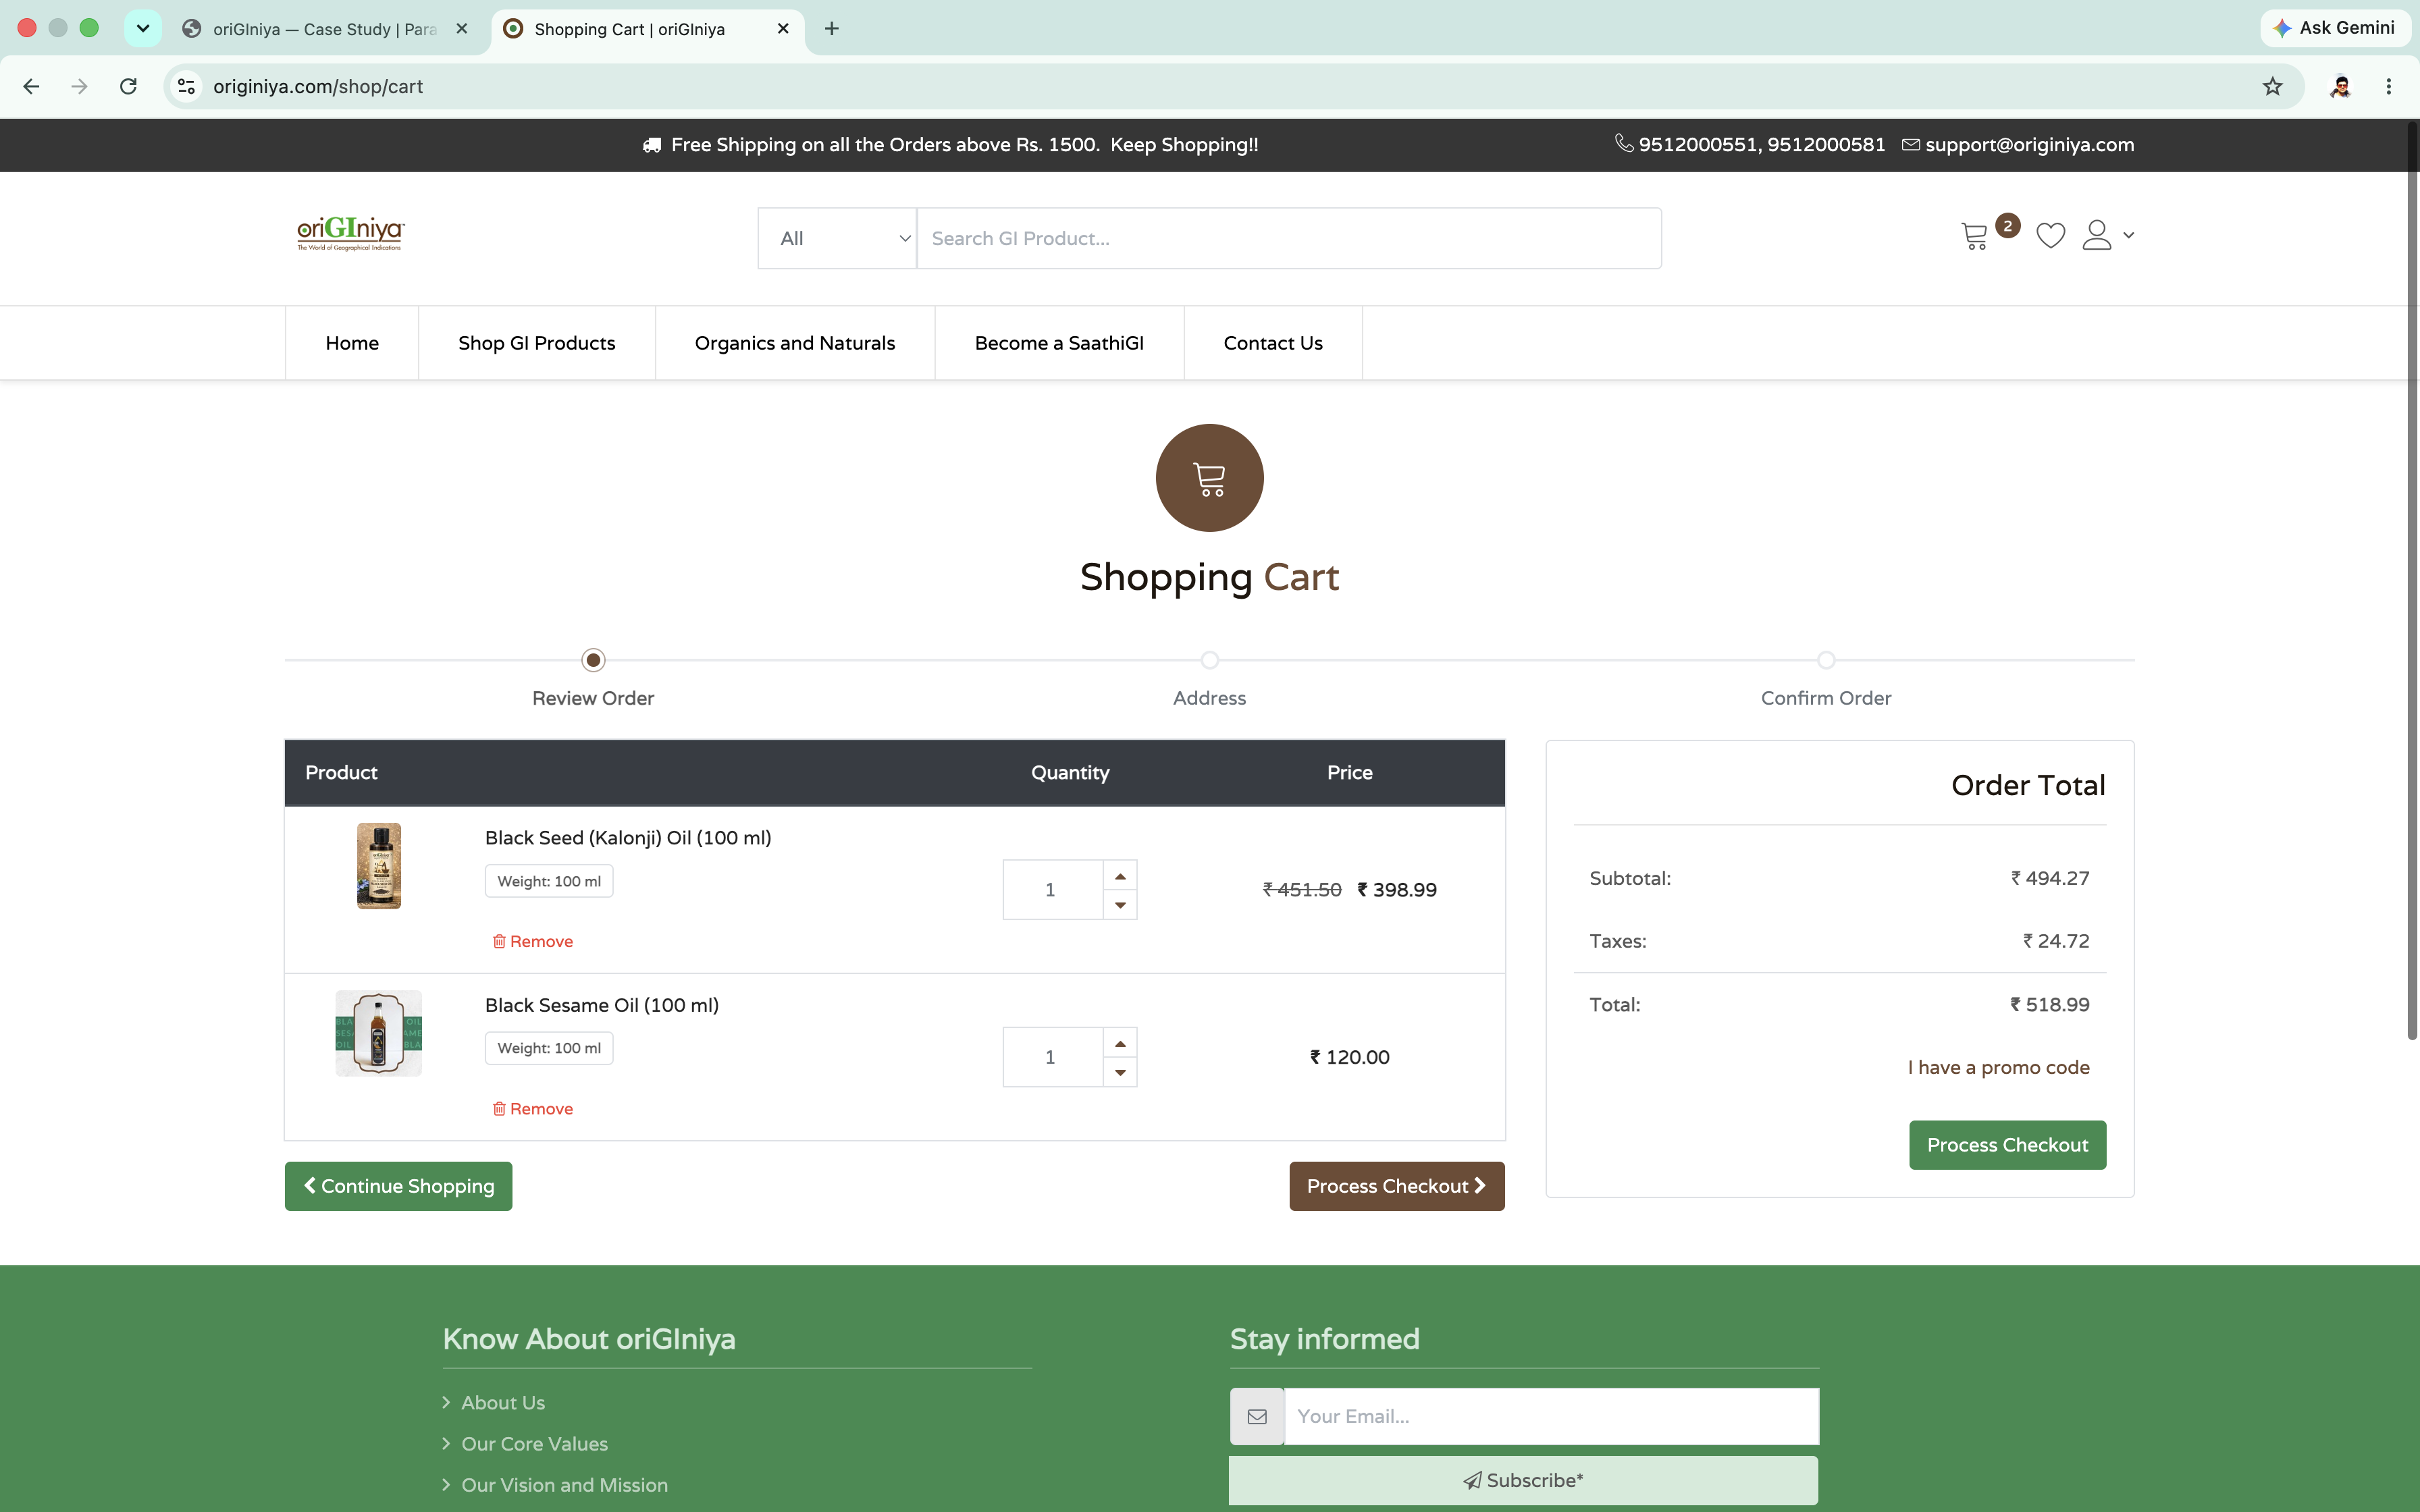Open Shop GI Products menu

(537, 343)
